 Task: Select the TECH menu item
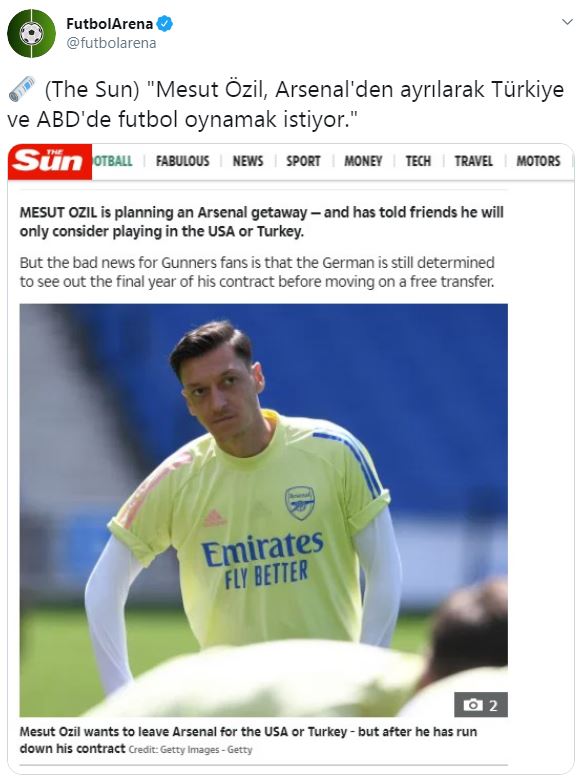[418, 161]
